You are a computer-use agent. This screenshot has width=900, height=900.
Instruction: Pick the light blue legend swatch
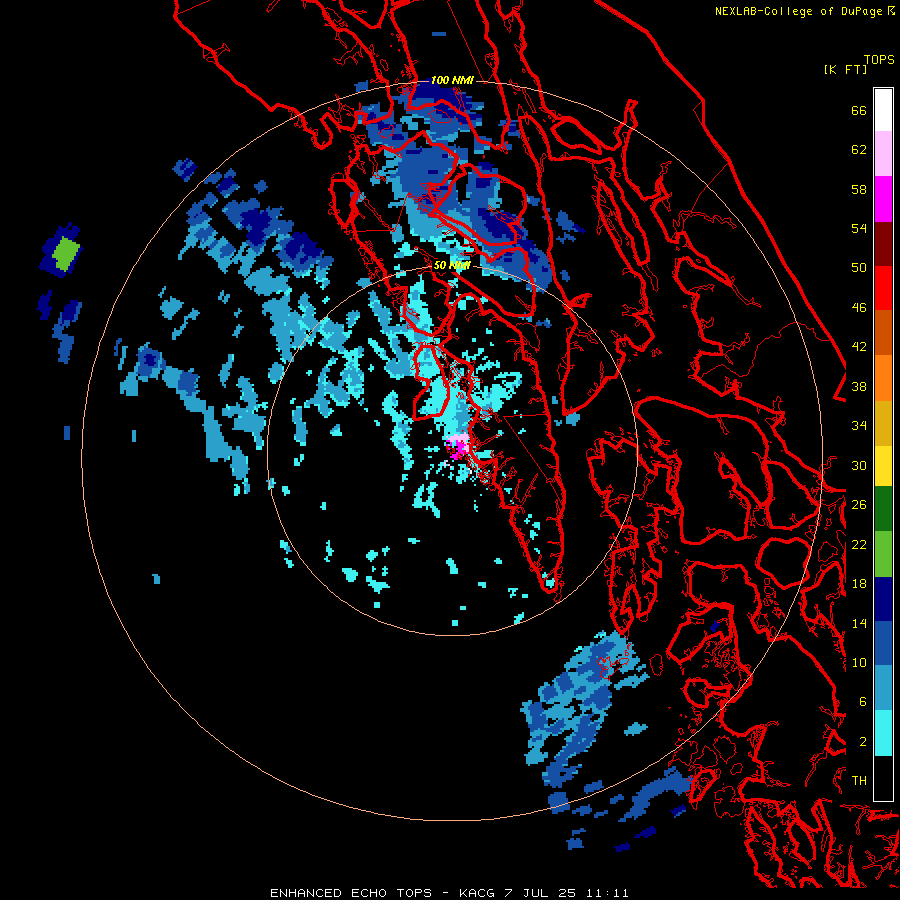[x=883, y=688]
